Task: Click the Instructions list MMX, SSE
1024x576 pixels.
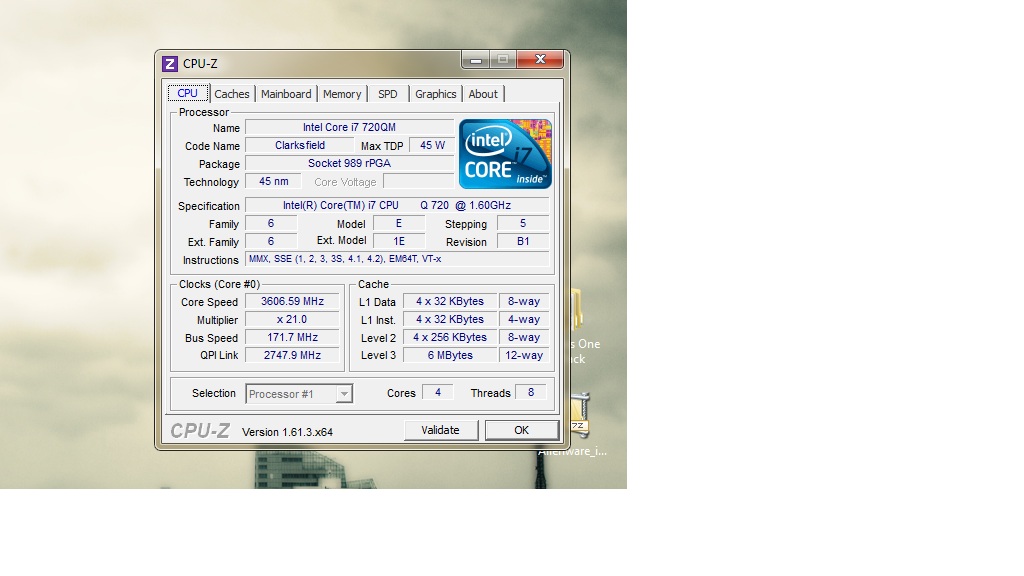Action: pyautogui.click(x=397, y=259)
